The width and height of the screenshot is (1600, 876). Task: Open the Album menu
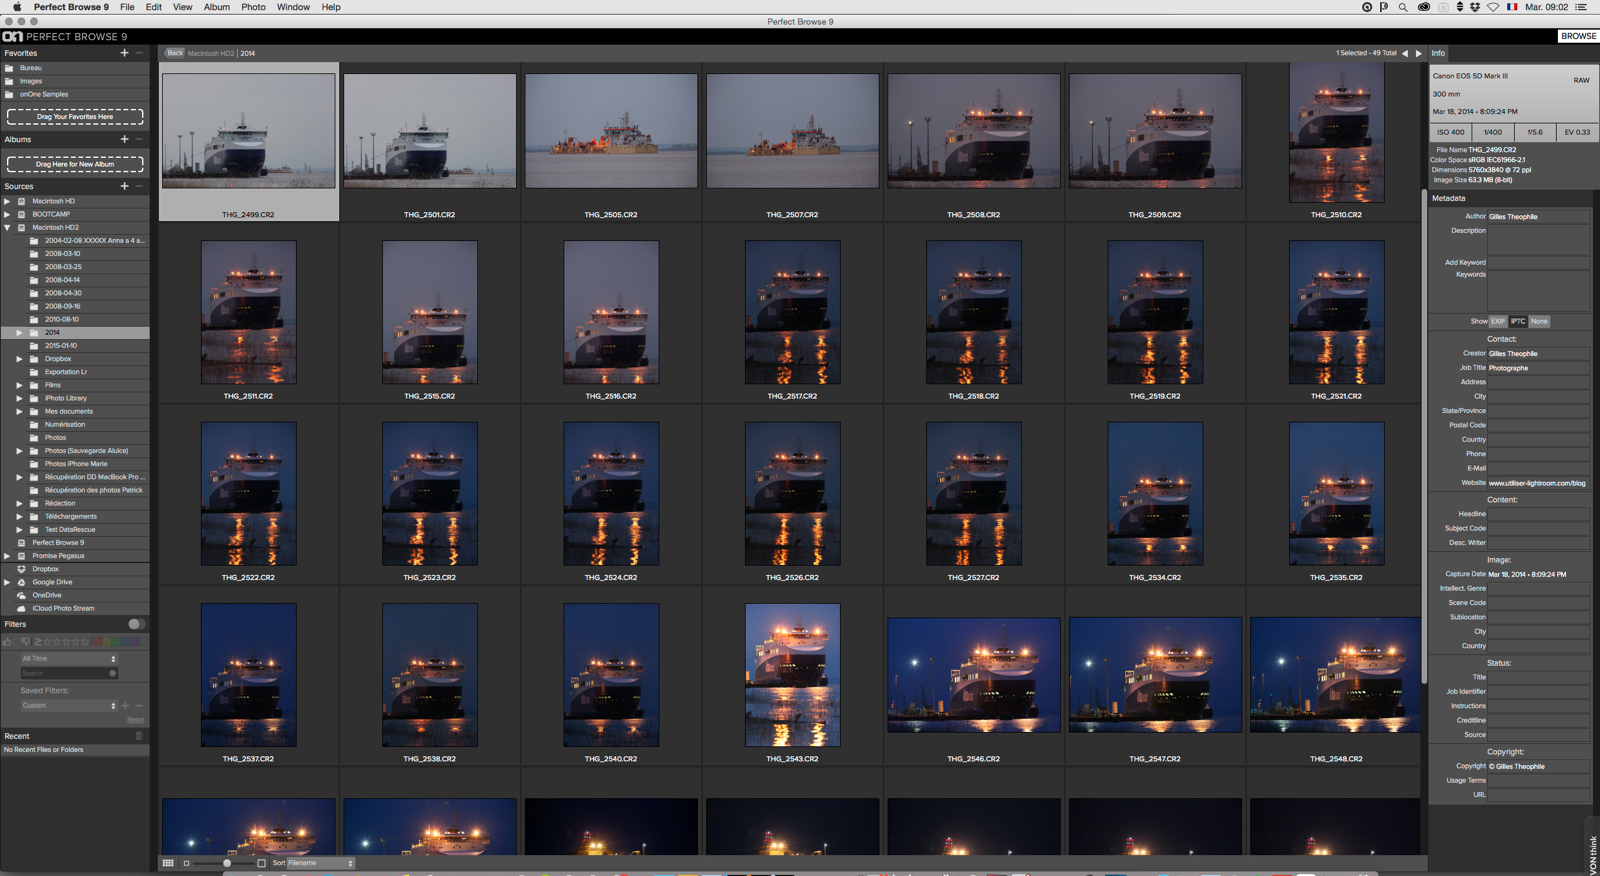click(217, 7)
